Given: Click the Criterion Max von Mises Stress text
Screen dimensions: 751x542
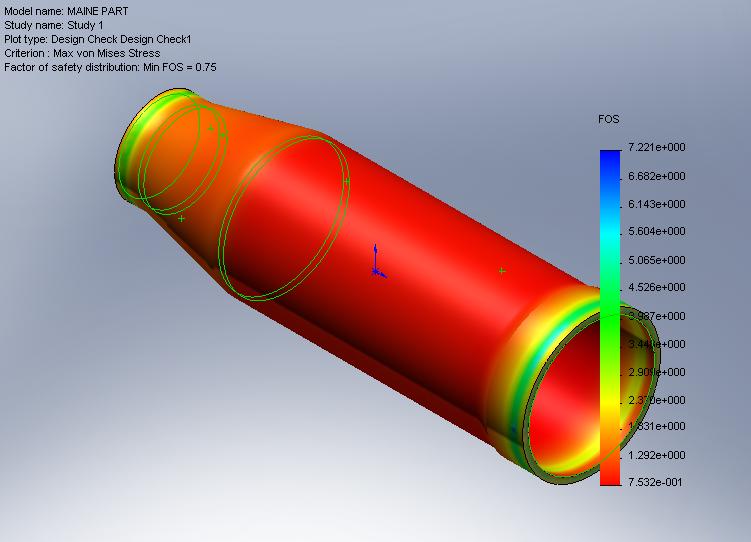Looking at the screenshot, I should [x=82, y=53].
